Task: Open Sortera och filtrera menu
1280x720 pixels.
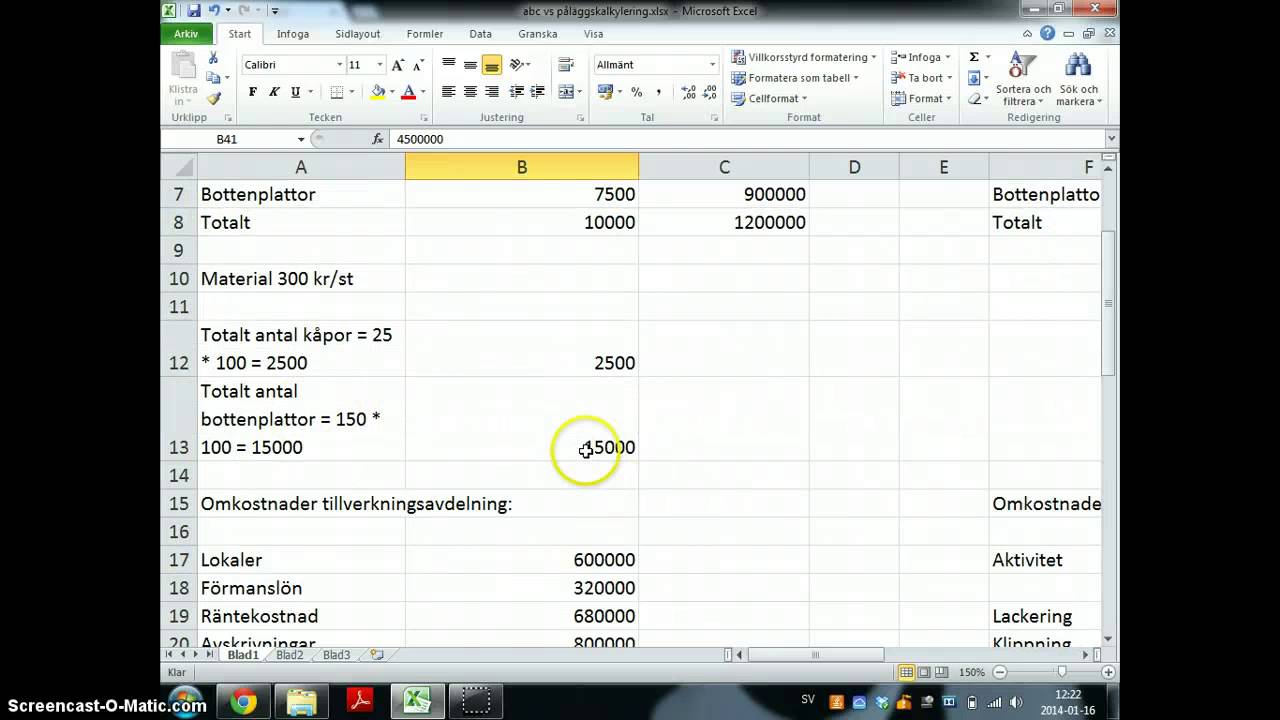Action: pyautogui.click(x=1023, y=80)
